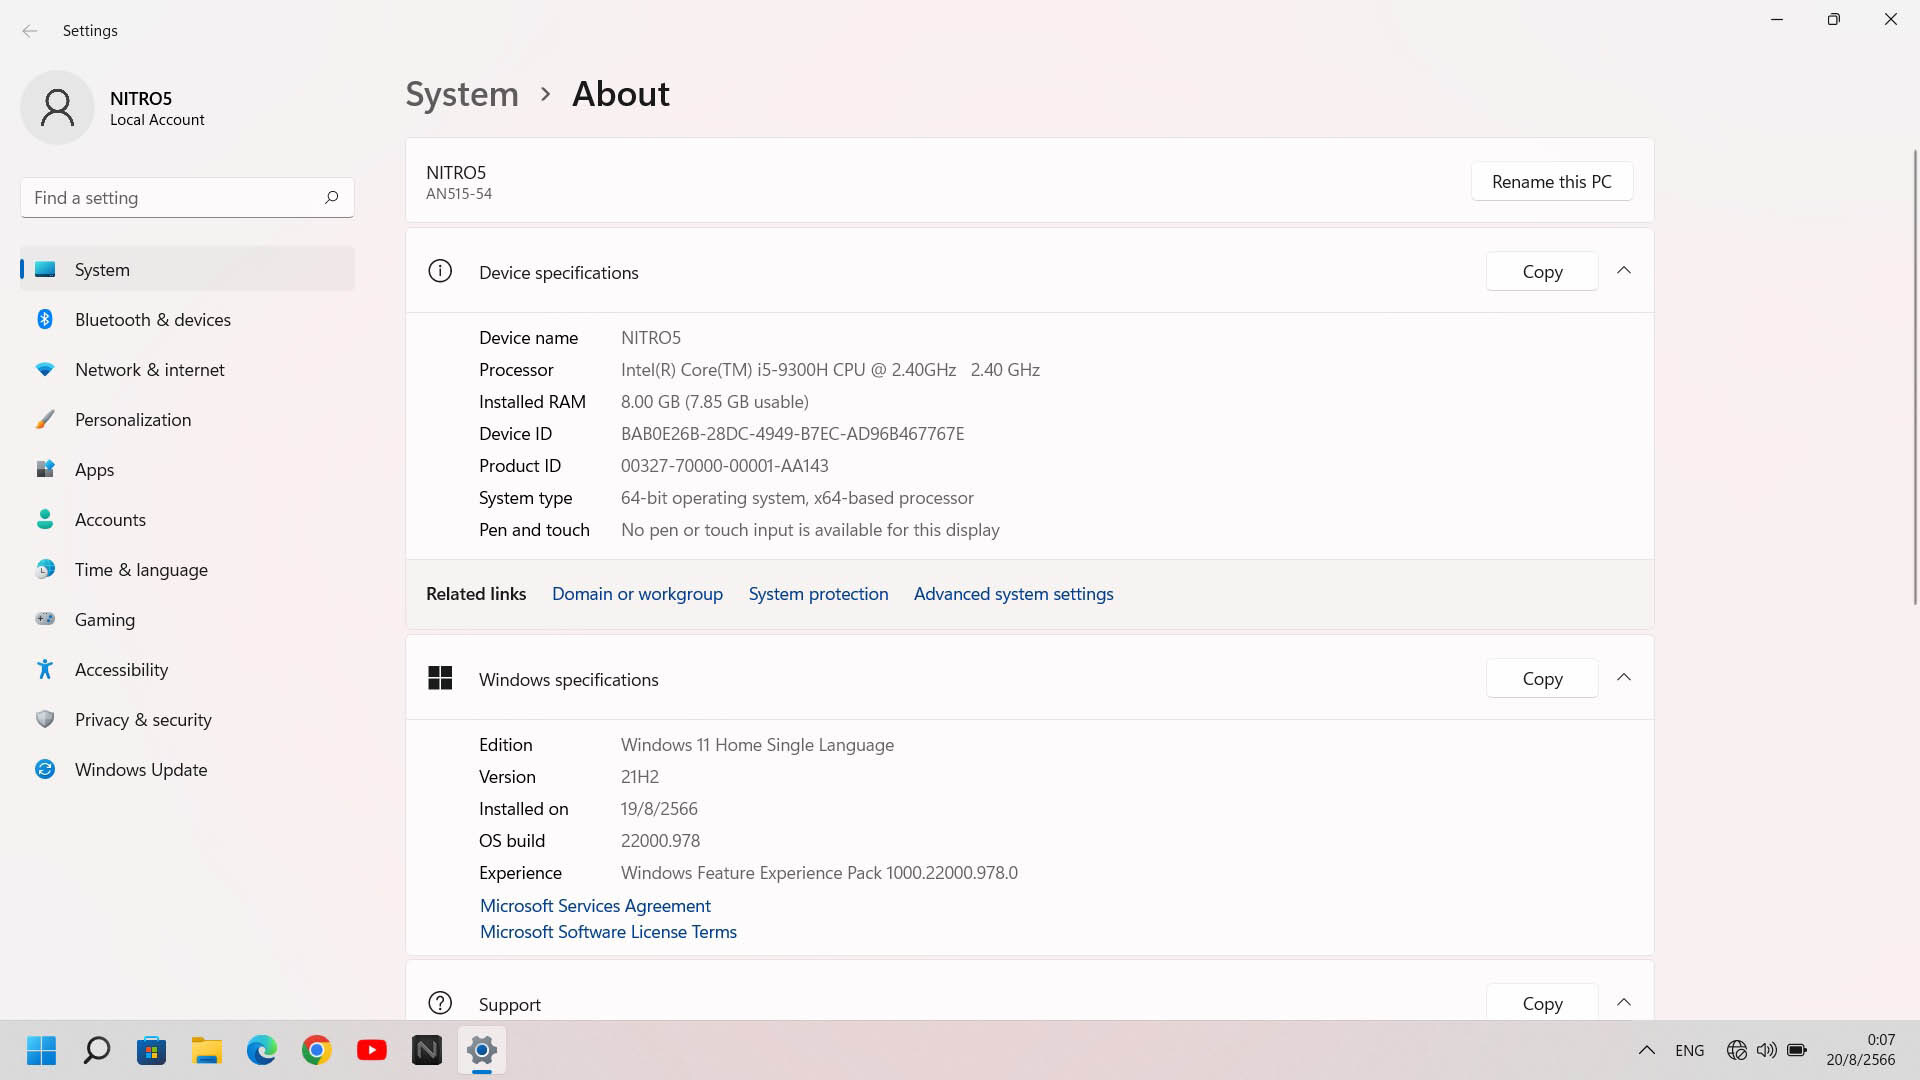Copy the Support information

click(1542, 1002)
